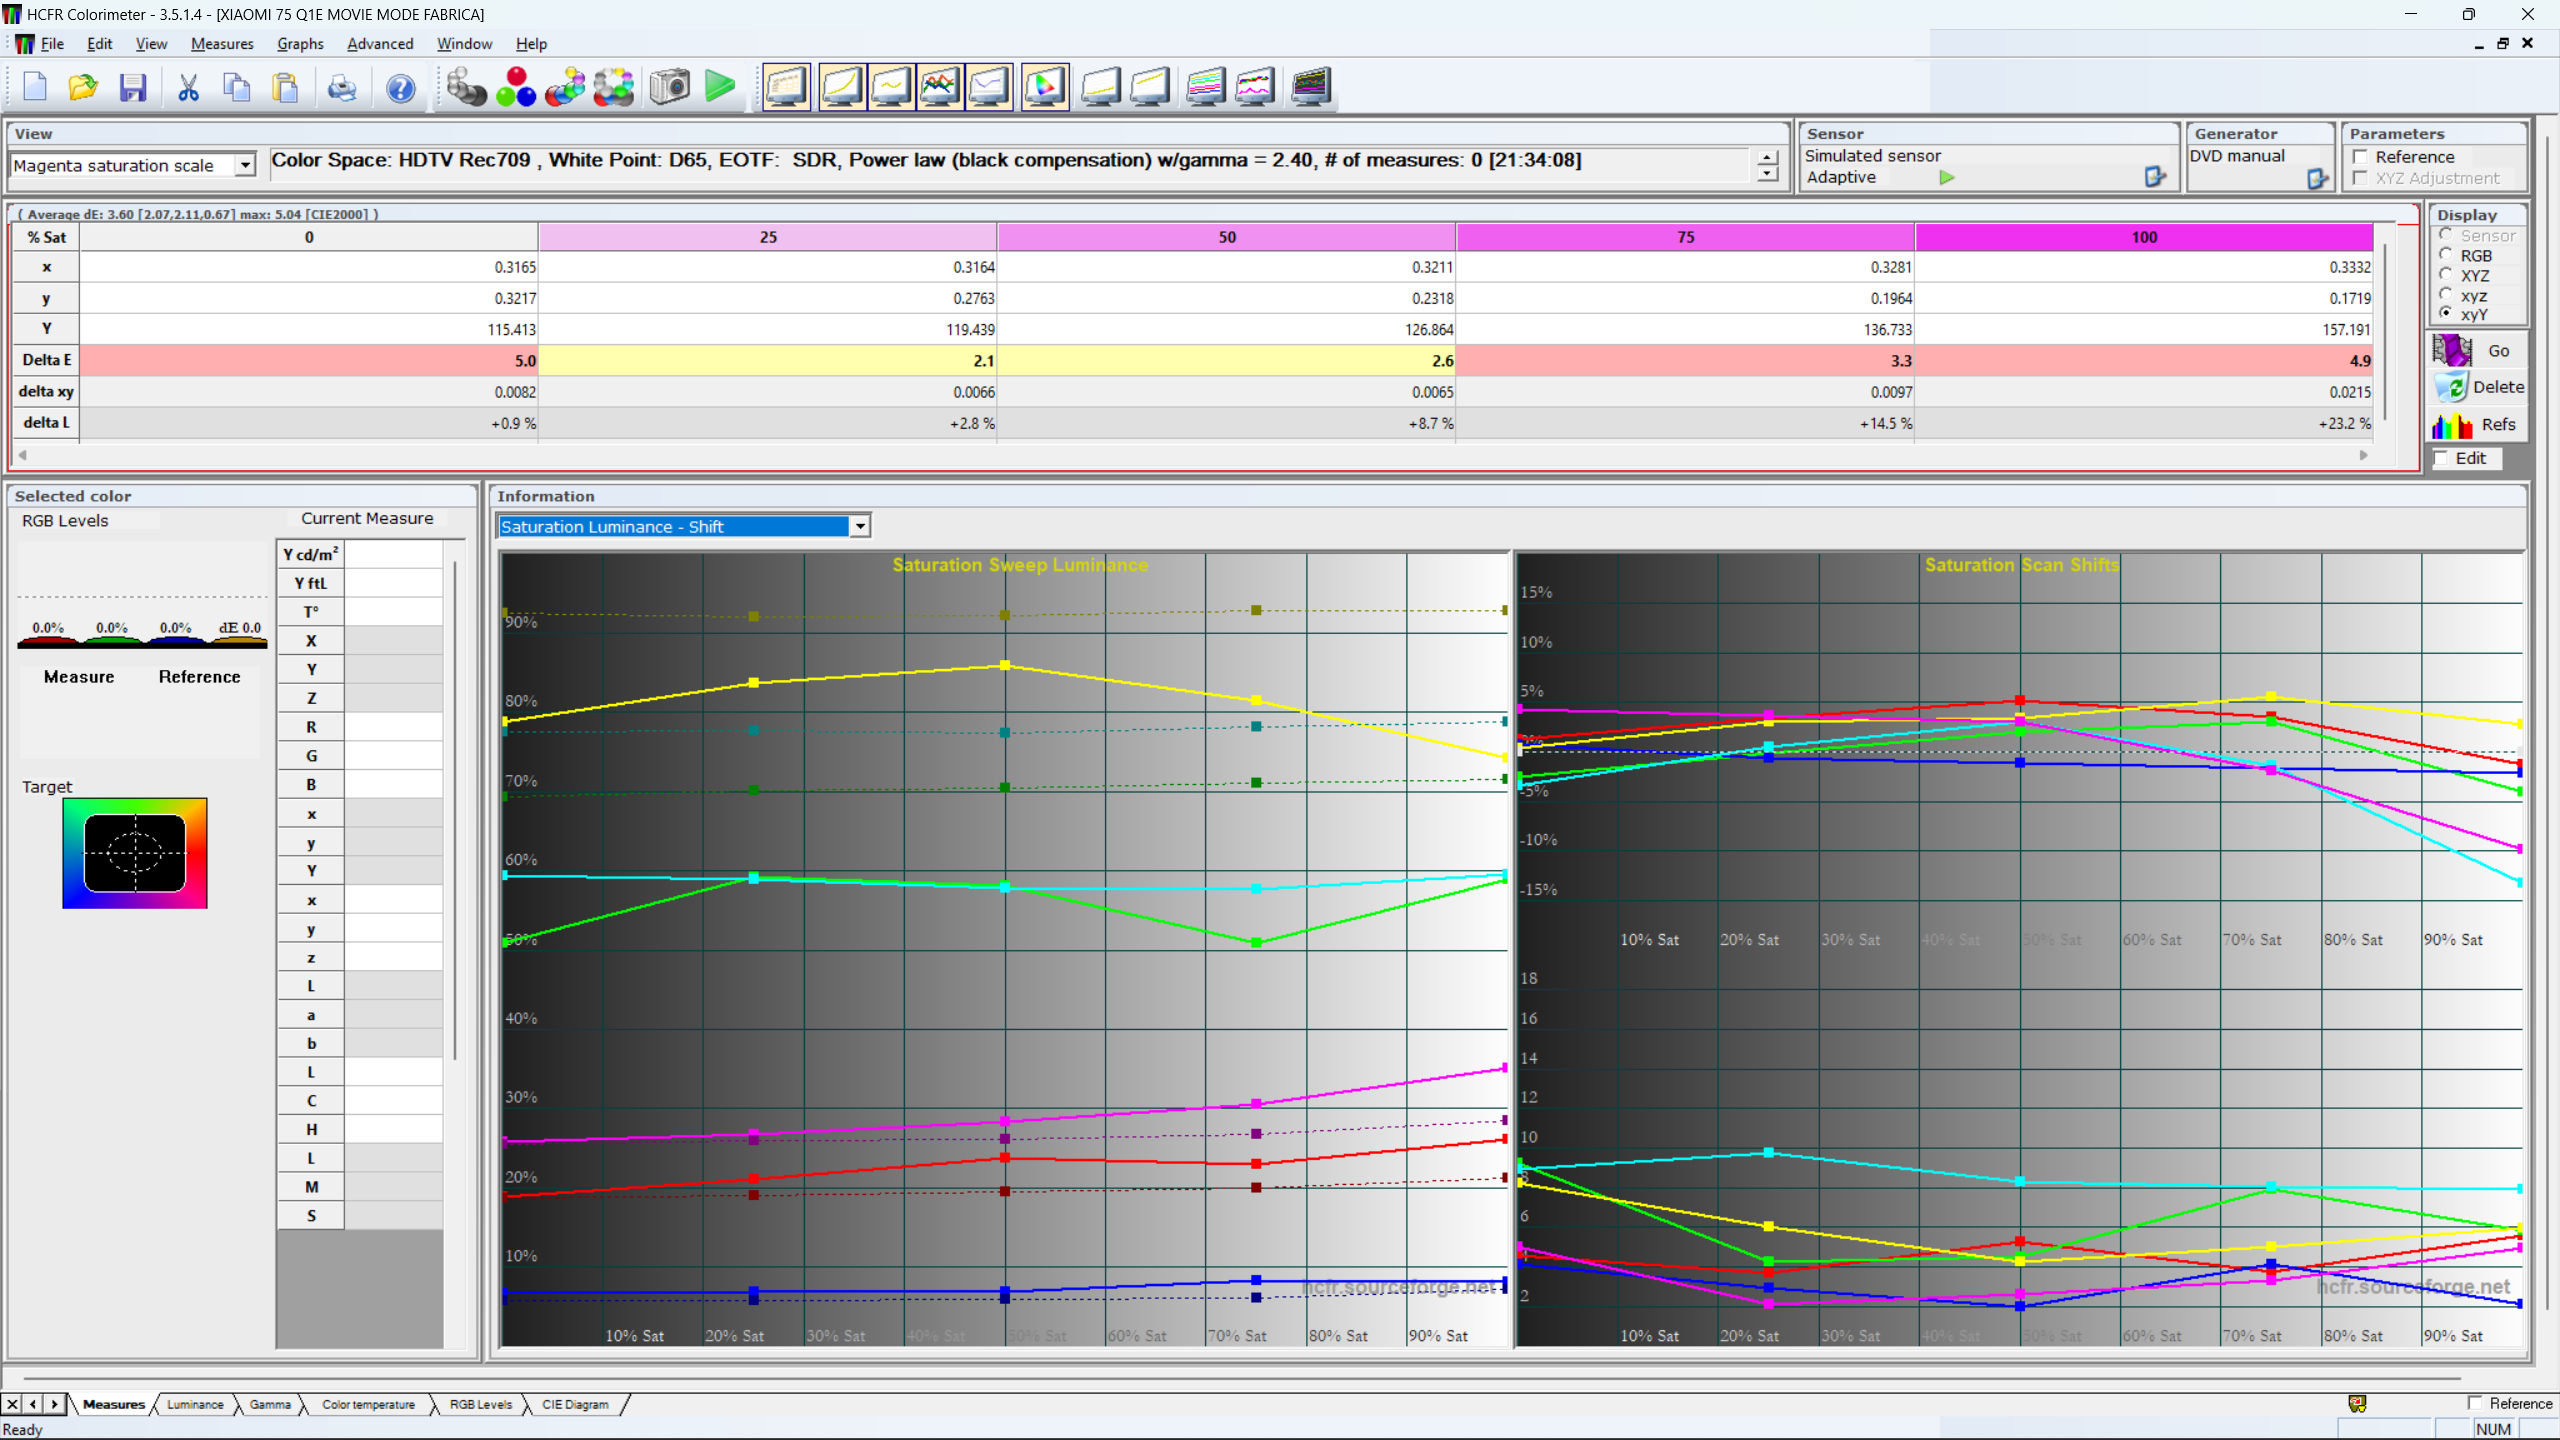Open the Saturation Luminance - Shift dropdown
Viewport: 2560px width, 1440px height.
[x=859, y=526]
